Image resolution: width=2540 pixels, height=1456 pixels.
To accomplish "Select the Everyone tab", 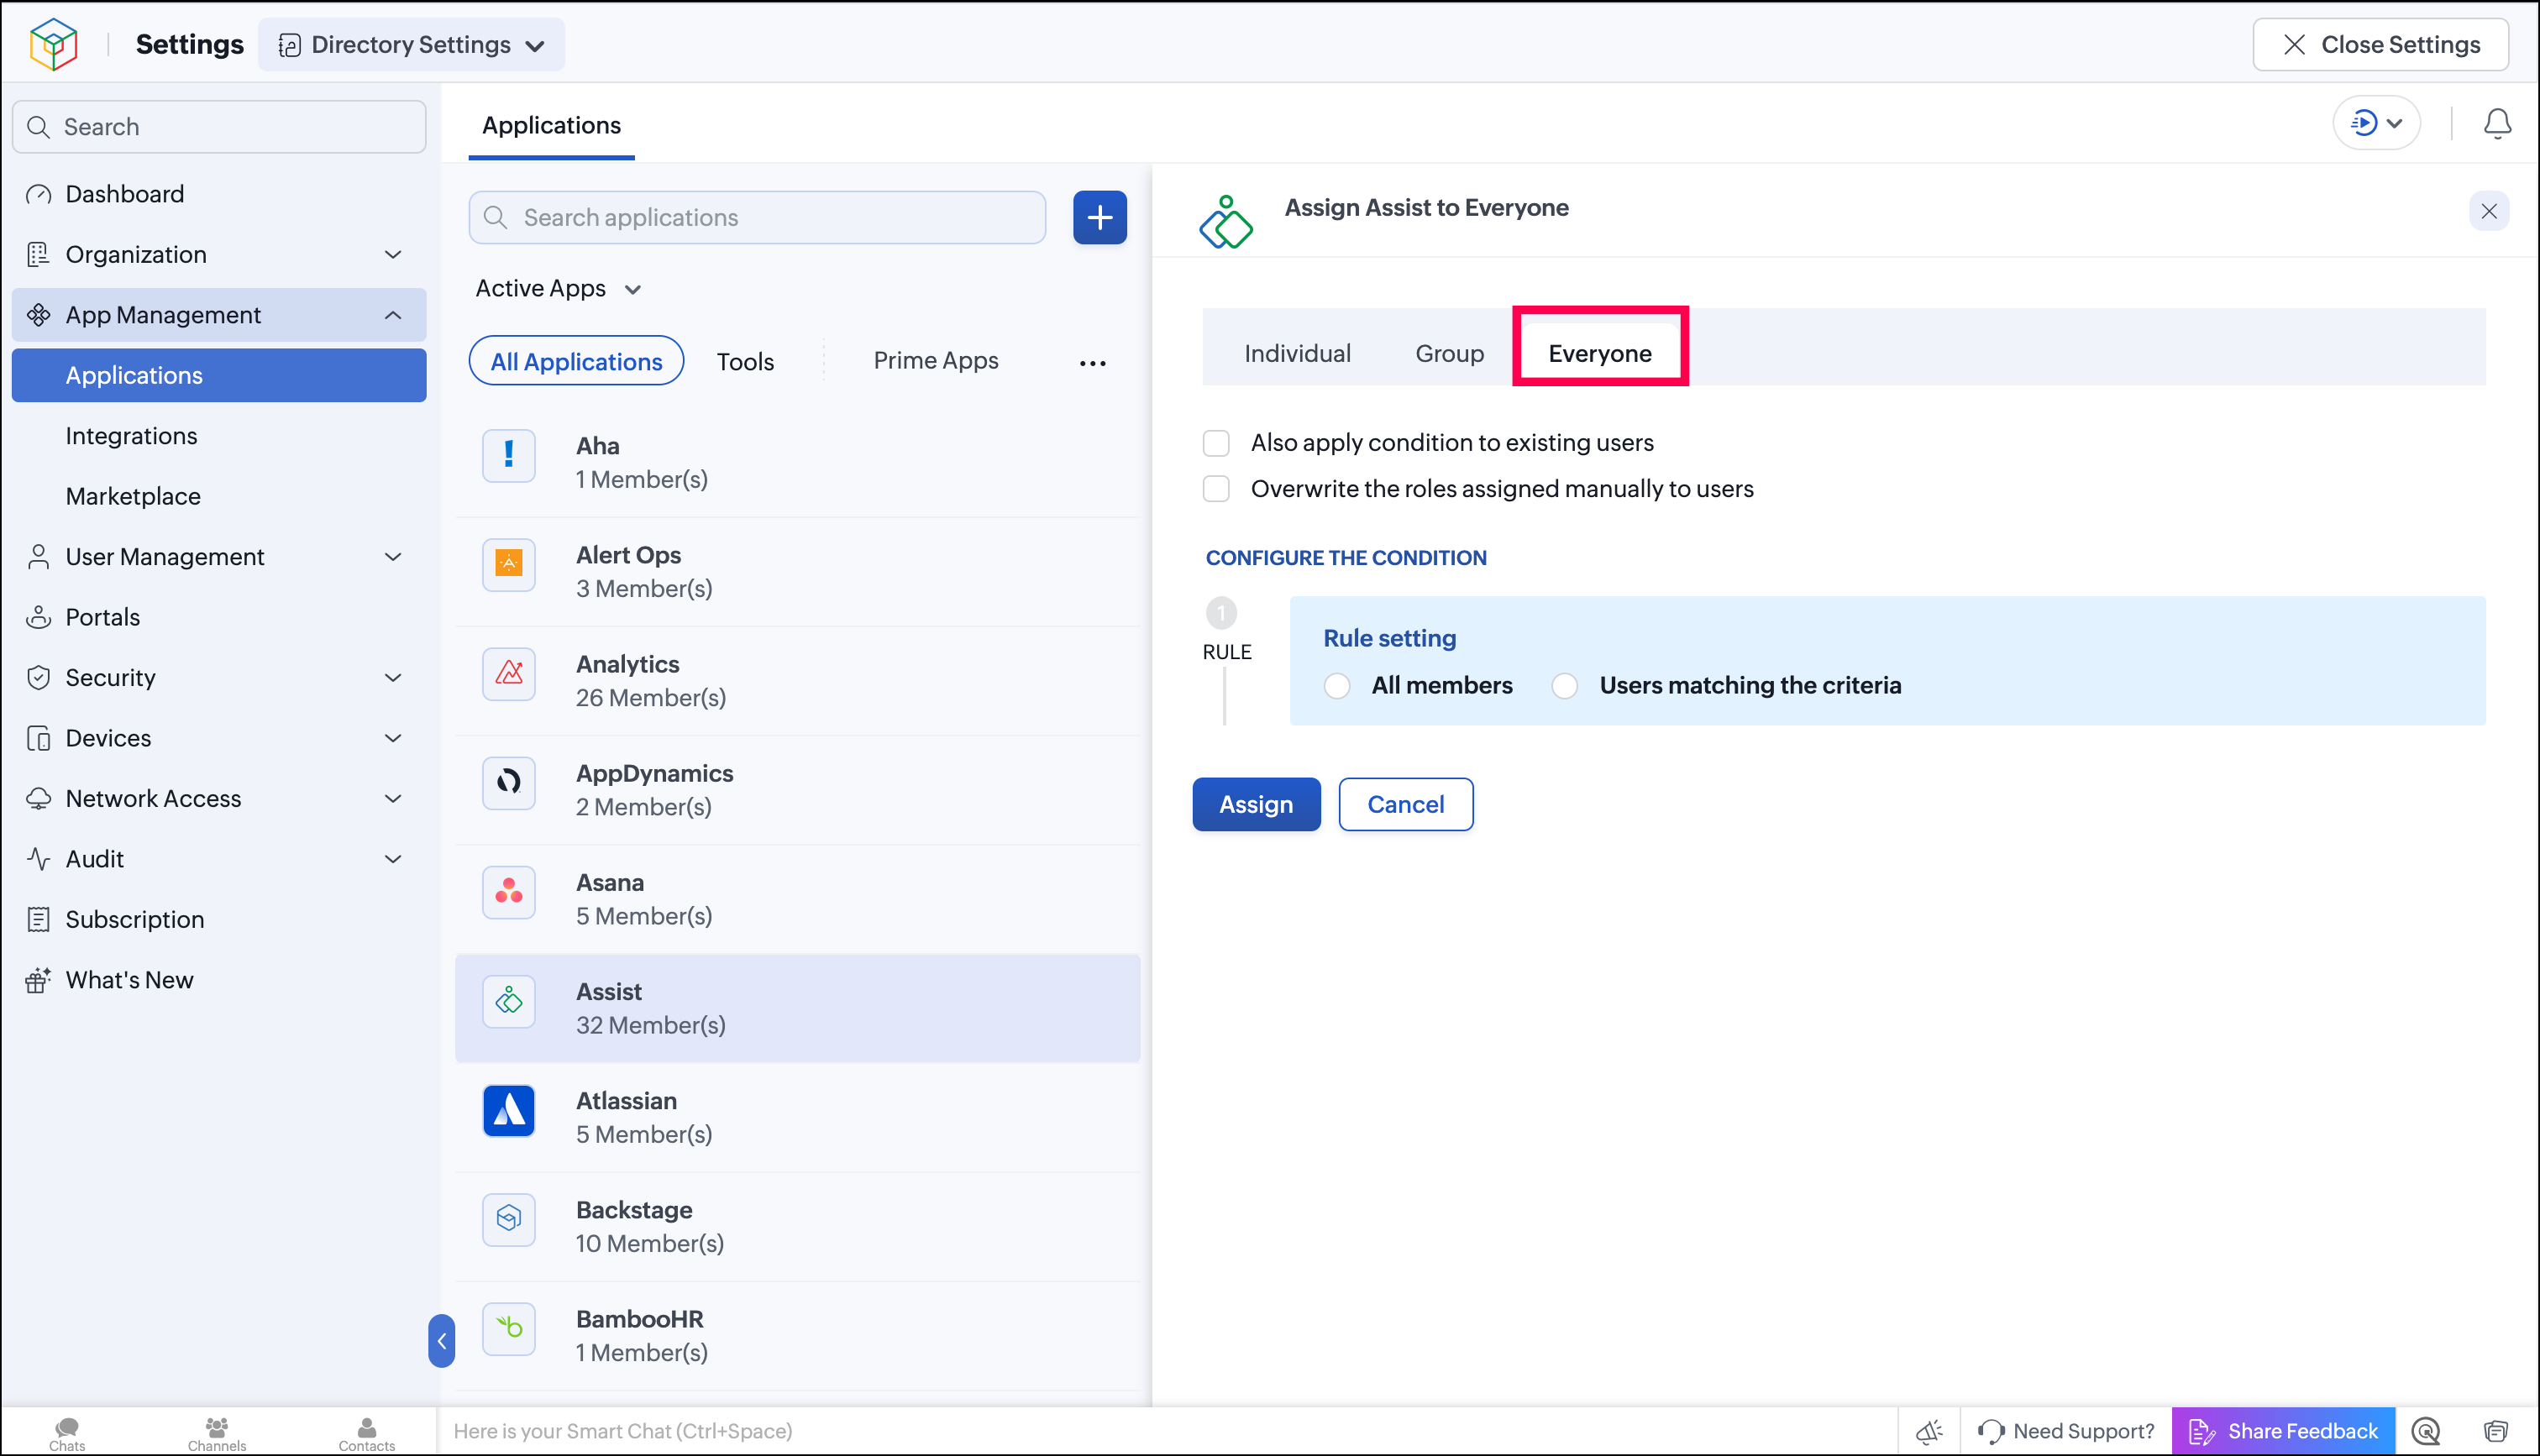I will 1600,354.
